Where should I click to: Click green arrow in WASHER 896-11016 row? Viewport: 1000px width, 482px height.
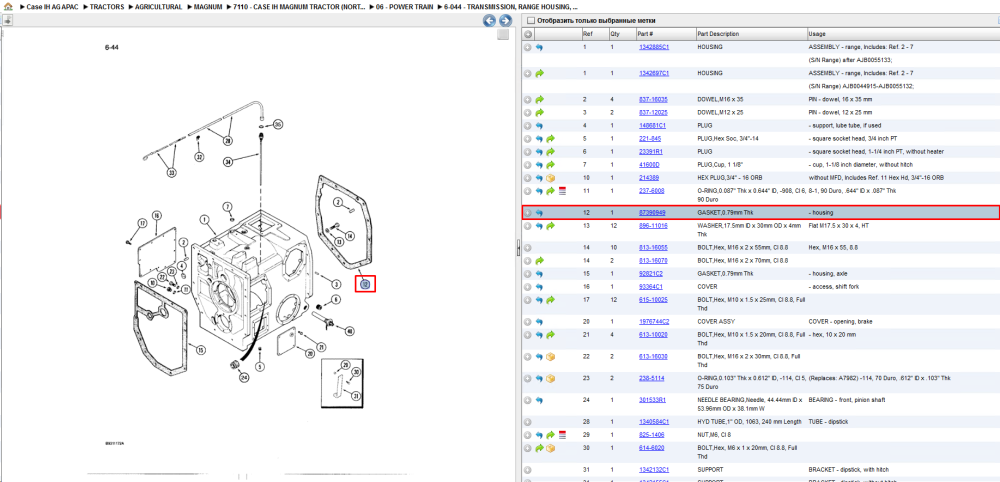tap(550, 225)
